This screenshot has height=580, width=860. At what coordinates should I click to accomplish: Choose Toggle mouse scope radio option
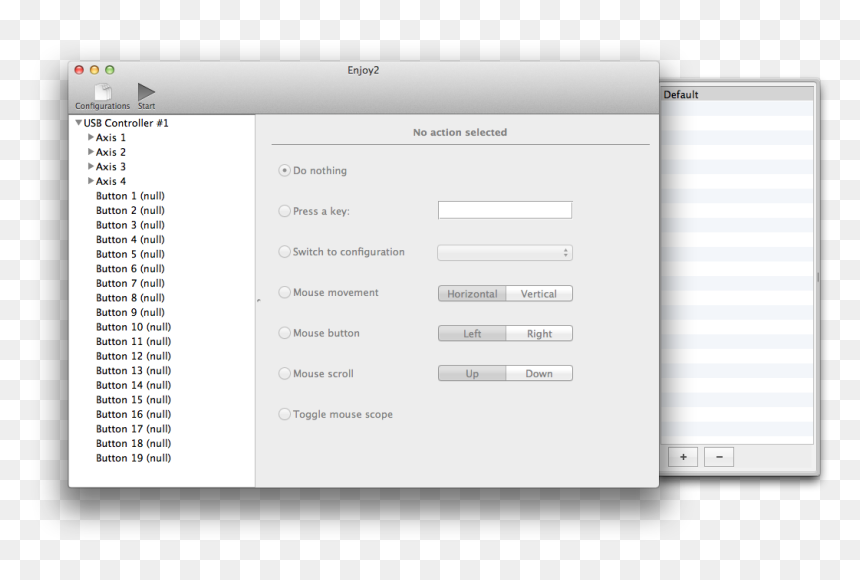click(x=284, y=414)
